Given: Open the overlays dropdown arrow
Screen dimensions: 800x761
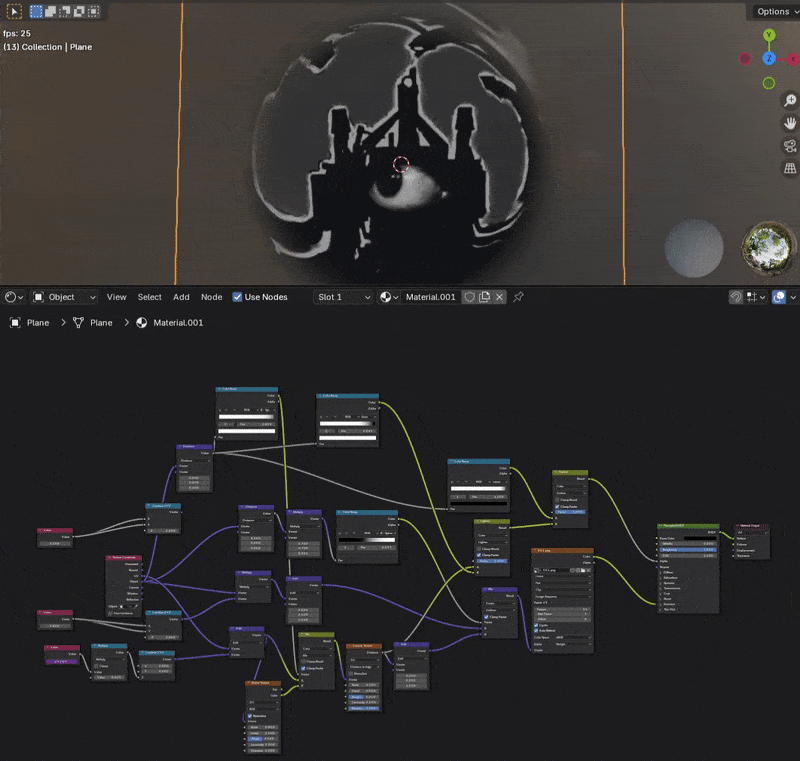Looking at the screenshot, I should click(x=793, y=297).
